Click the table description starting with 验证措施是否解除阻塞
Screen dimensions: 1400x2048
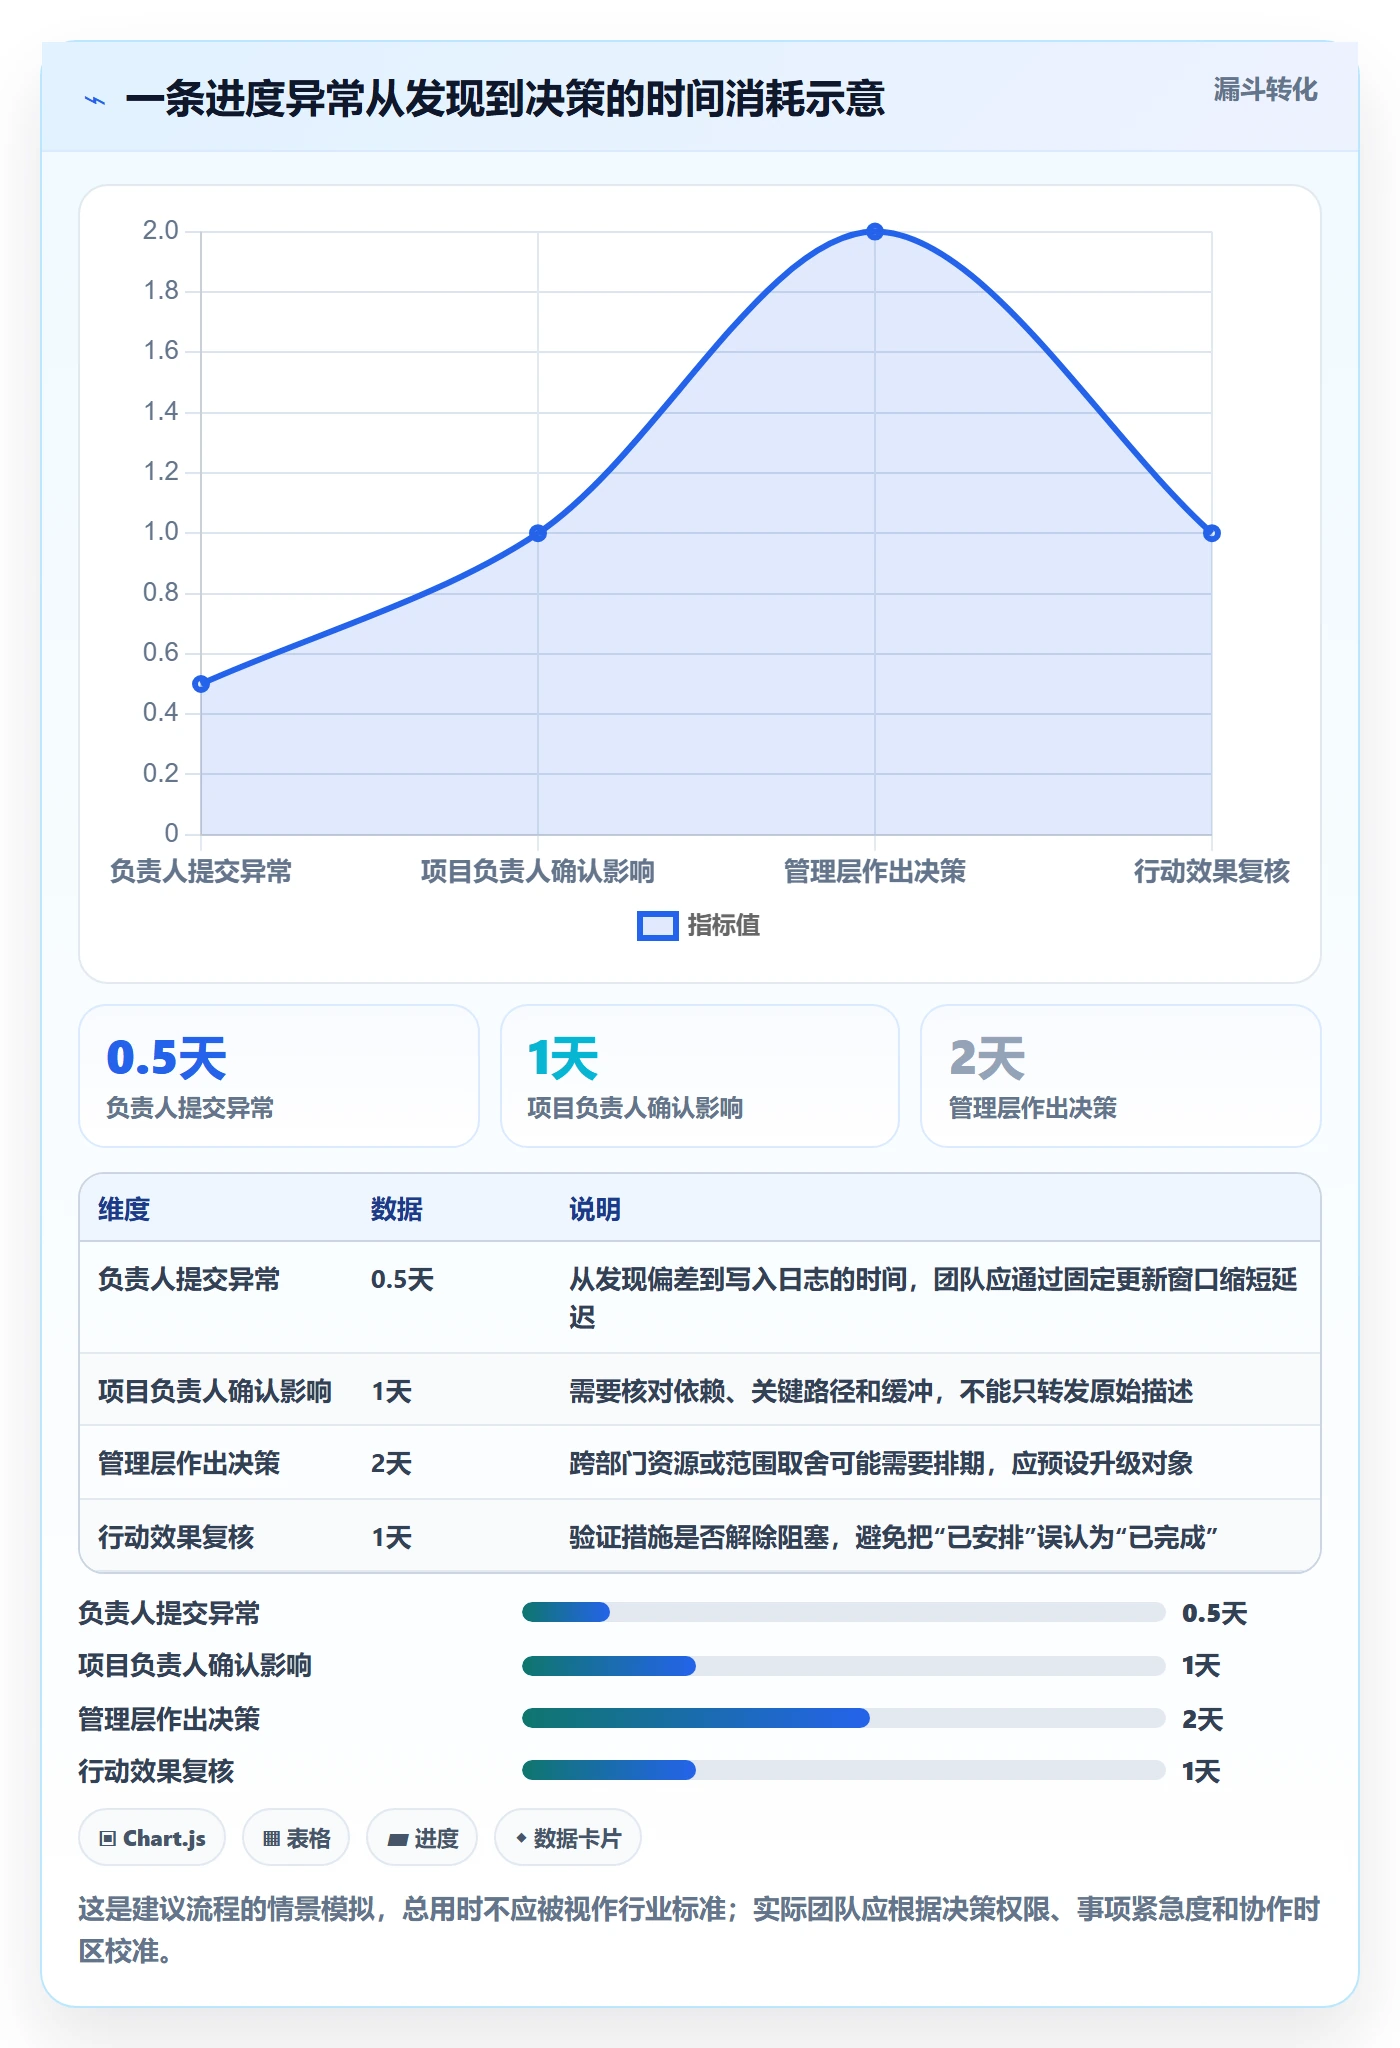coord(893,1537)
